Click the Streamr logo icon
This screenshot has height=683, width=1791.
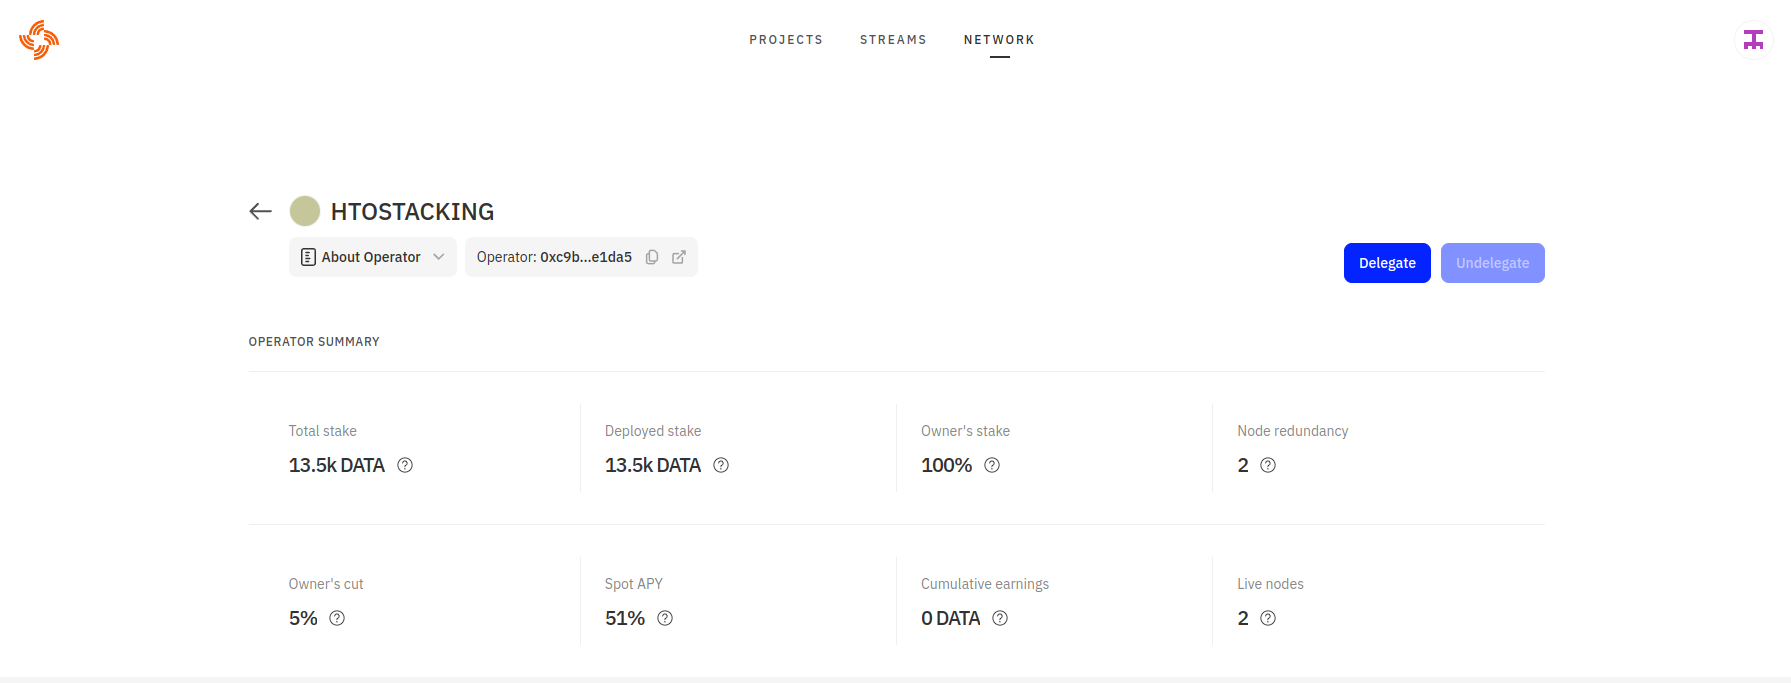pyautogui.click(x=39, y=40)
